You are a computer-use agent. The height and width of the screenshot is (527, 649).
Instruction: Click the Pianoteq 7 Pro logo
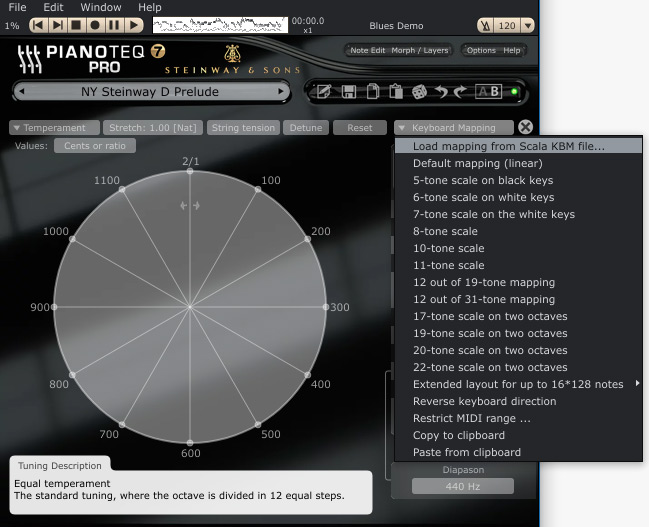(x=91, y=59)
